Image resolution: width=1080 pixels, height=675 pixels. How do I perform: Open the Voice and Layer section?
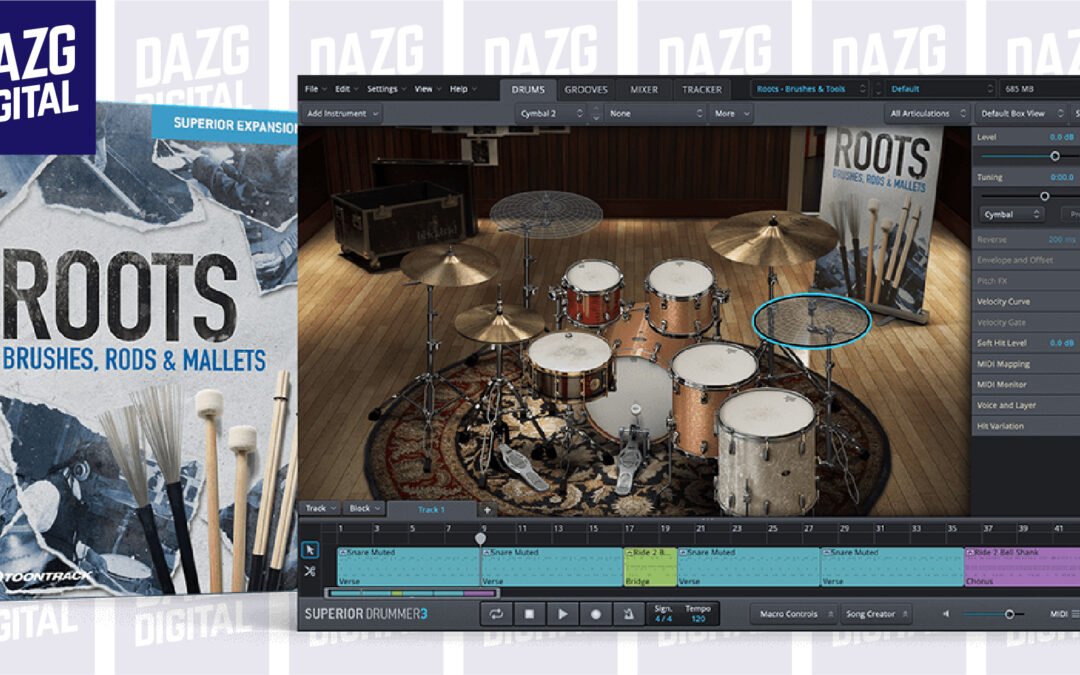click(x=1026, y=405)
